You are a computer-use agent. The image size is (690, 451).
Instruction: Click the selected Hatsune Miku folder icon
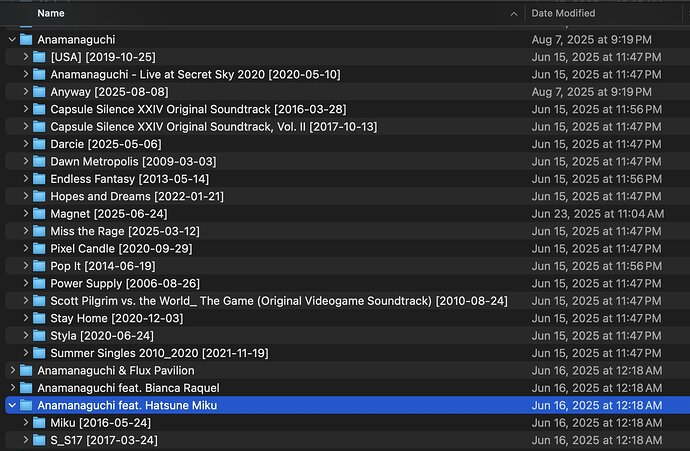[26, 405]
